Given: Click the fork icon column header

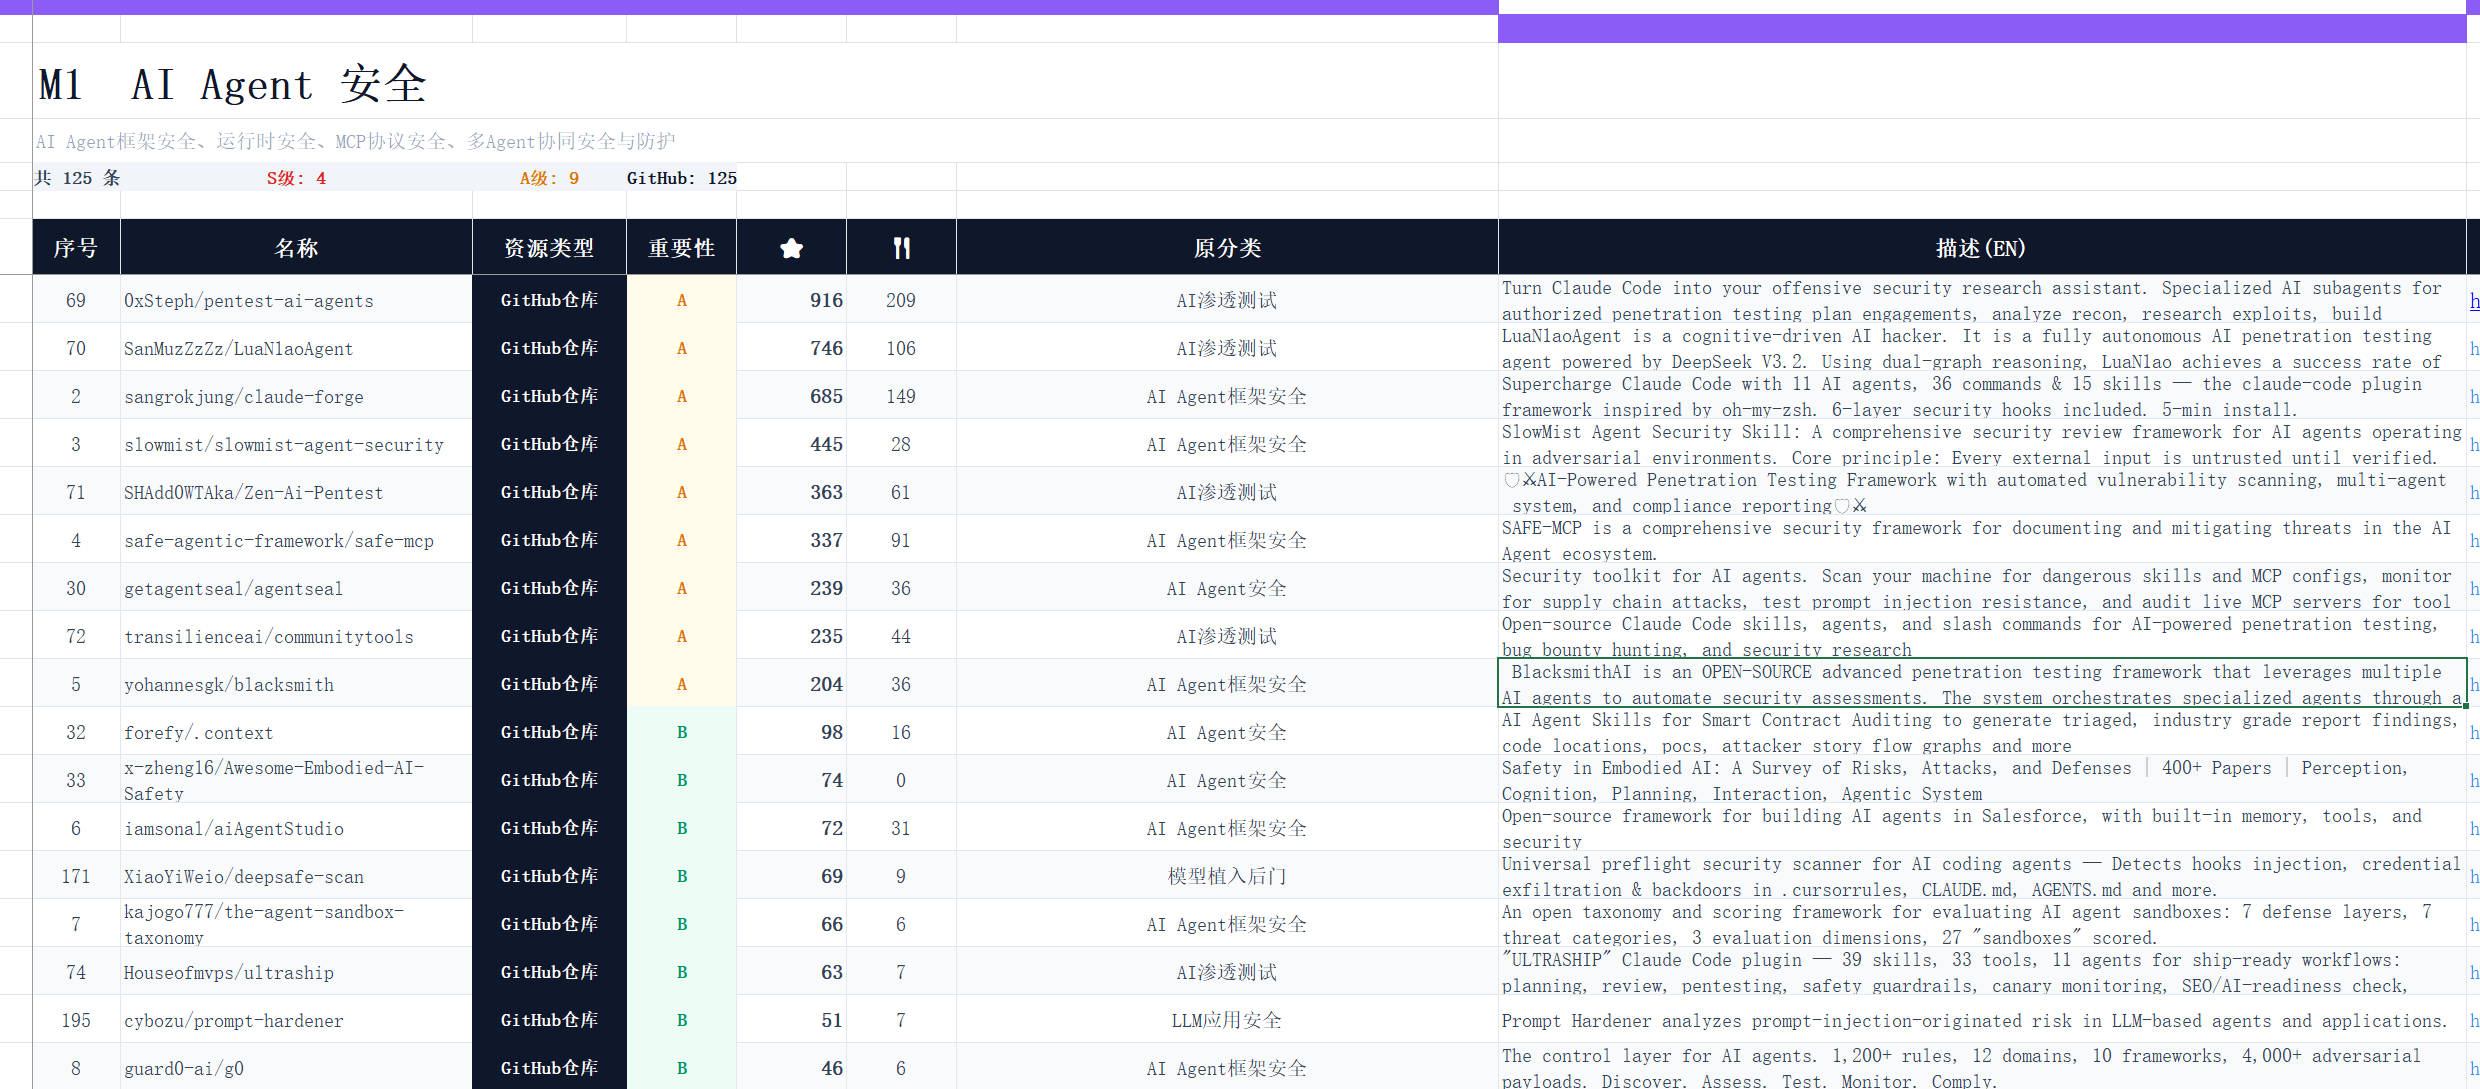Looking at the screenshot, I should pos(901,248).
